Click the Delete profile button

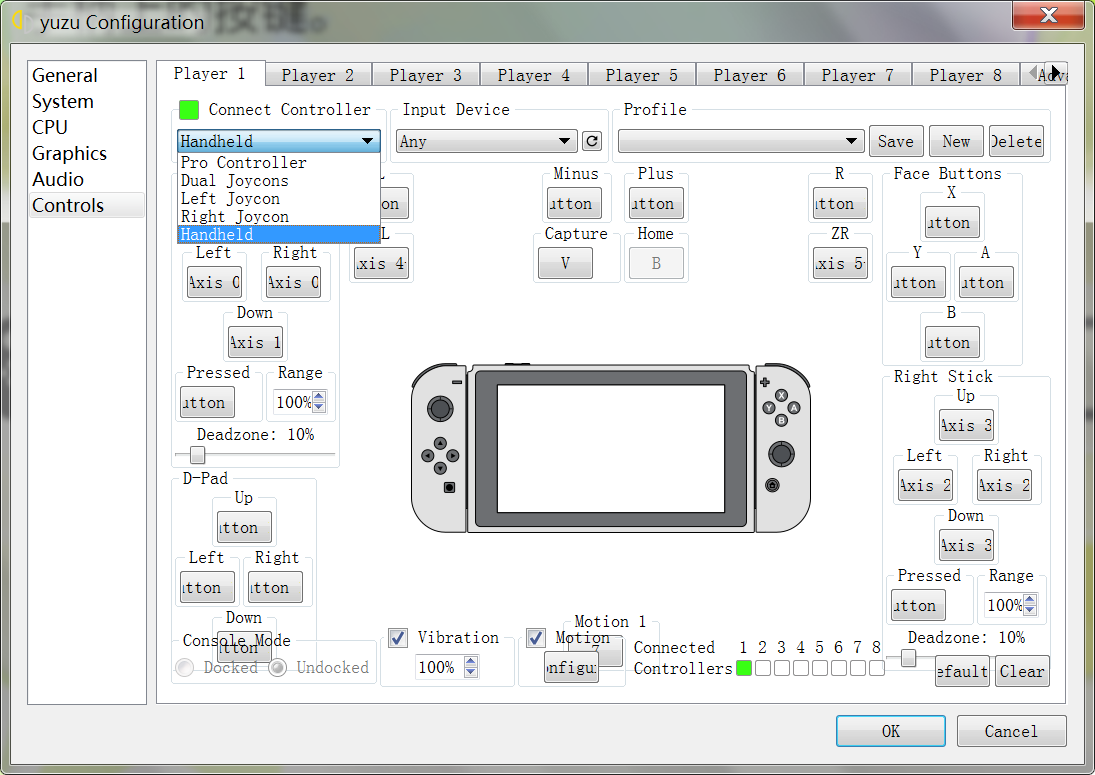tap(1016, 141)
